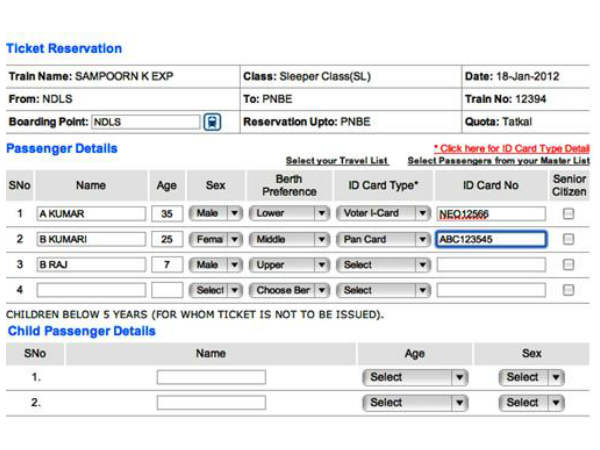
Task: Check Senior Citizen box for passenger 3
Action: click(x=568, y=265)
